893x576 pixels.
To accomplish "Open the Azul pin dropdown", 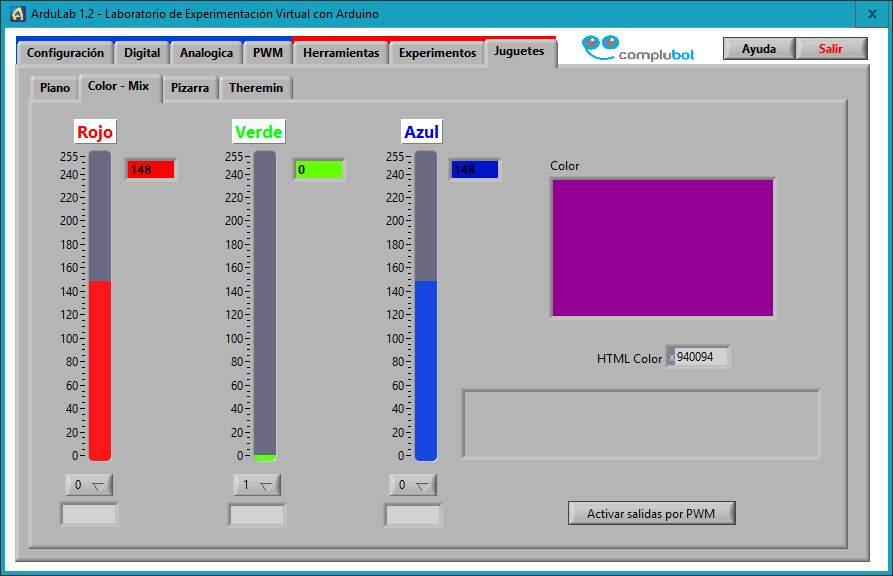I will click(413, 485).
